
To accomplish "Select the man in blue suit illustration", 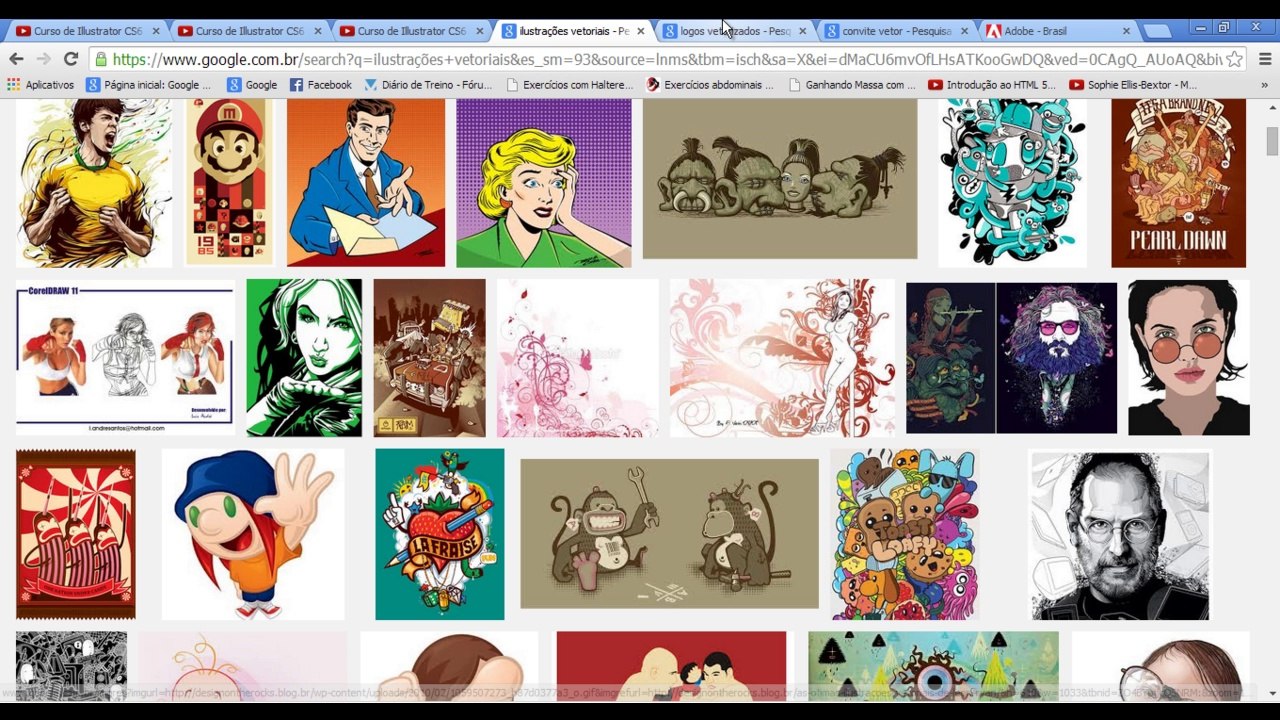I will [x=366, y=183].
